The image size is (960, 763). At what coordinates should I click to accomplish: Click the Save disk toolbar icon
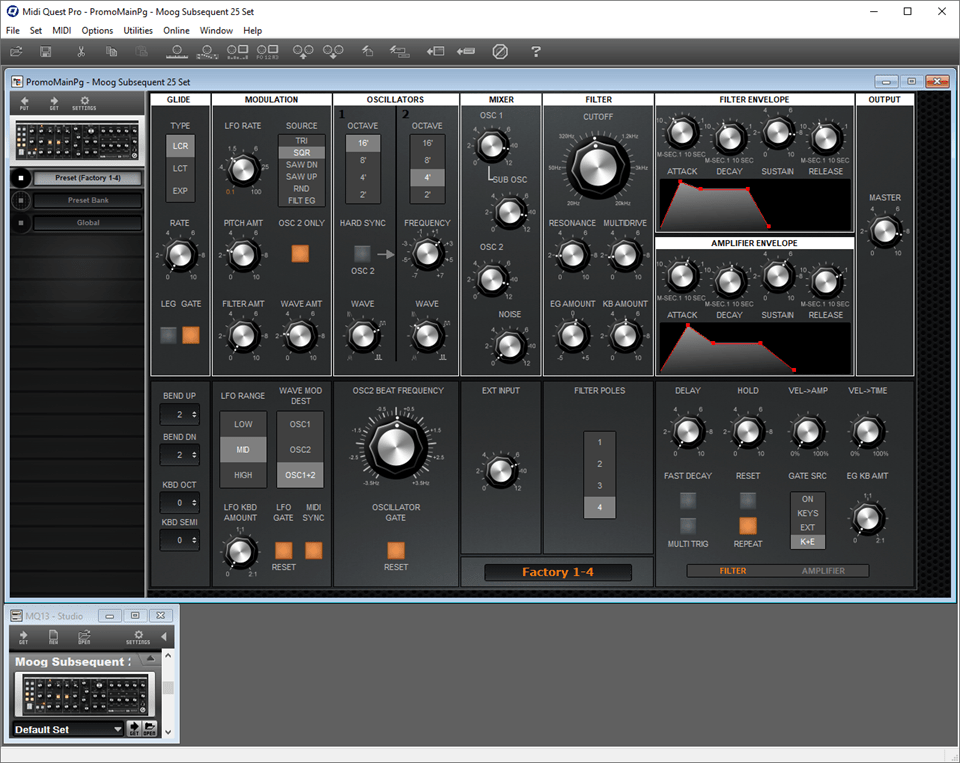click(45, 51)
